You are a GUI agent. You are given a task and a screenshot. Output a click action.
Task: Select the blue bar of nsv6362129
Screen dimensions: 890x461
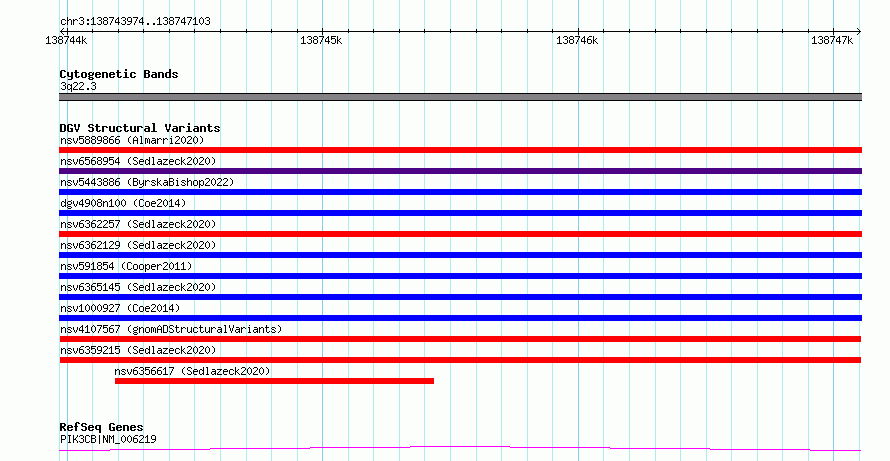click(460, 255)
